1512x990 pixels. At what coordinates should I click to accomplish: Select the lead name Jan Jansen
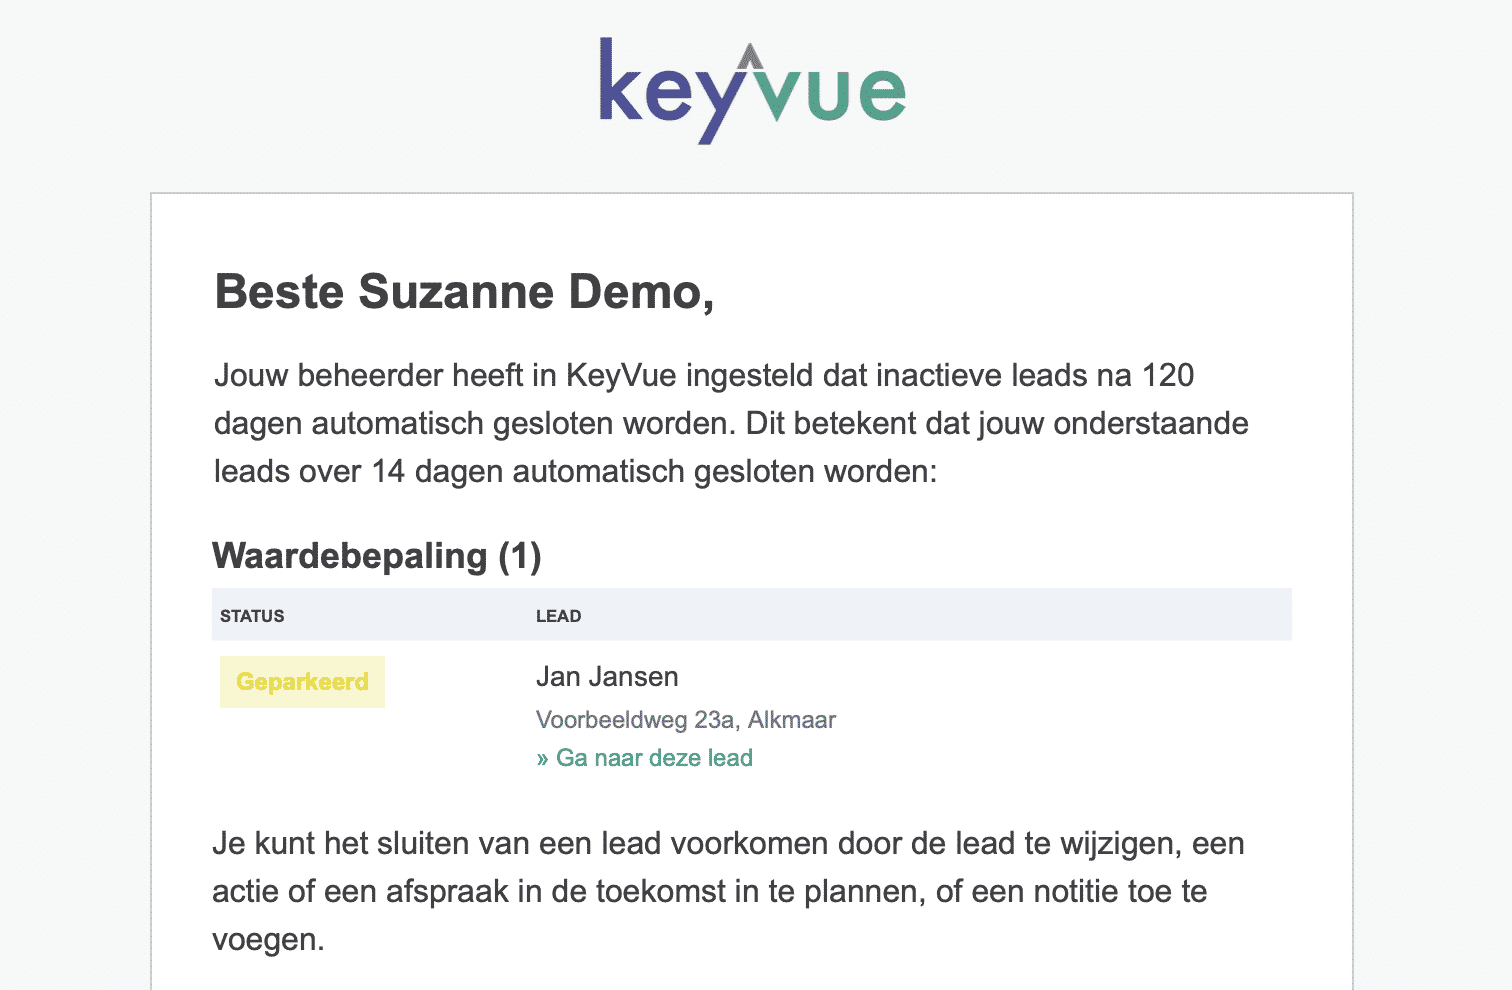(607, 677)
